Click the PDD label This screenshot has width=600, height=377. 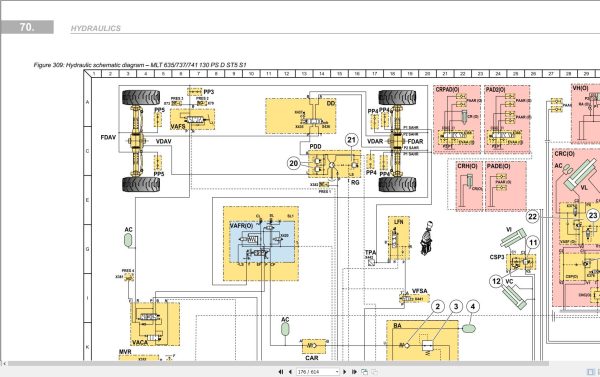pos(315,147)
